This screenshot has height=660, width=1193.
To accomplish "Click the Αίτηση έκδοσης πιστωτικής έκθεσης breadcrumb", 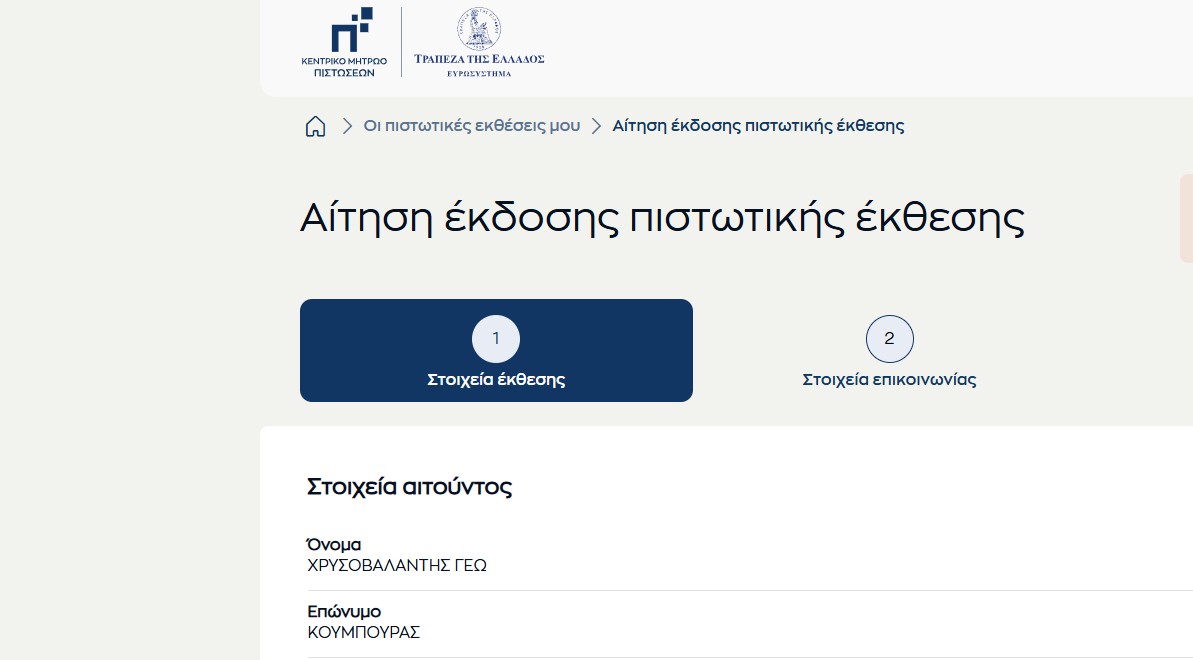I will click(758, 126).
